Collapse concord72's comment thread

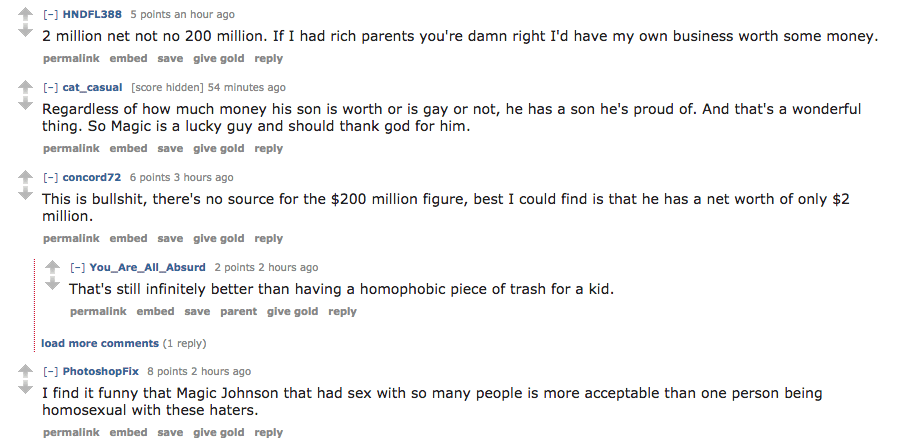(50, 178)
